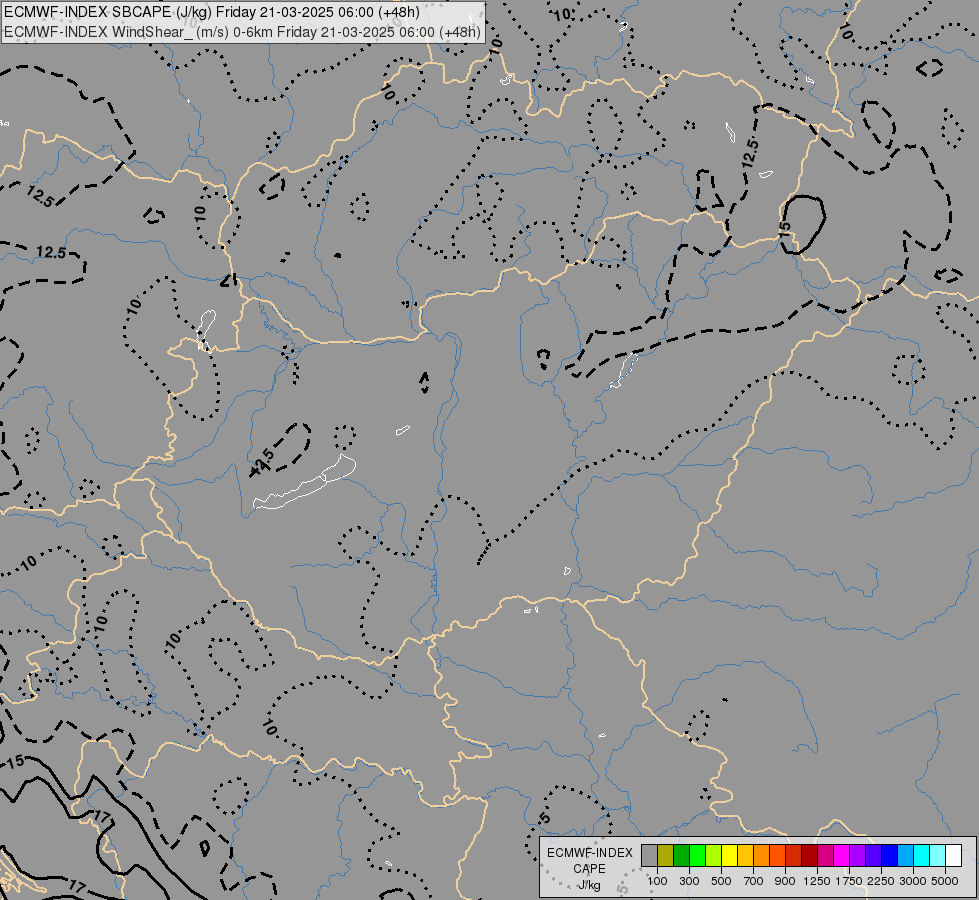Pick the purple swatch right of the 1750 tick
Screen dimensions: 979x900
[857, 856]
